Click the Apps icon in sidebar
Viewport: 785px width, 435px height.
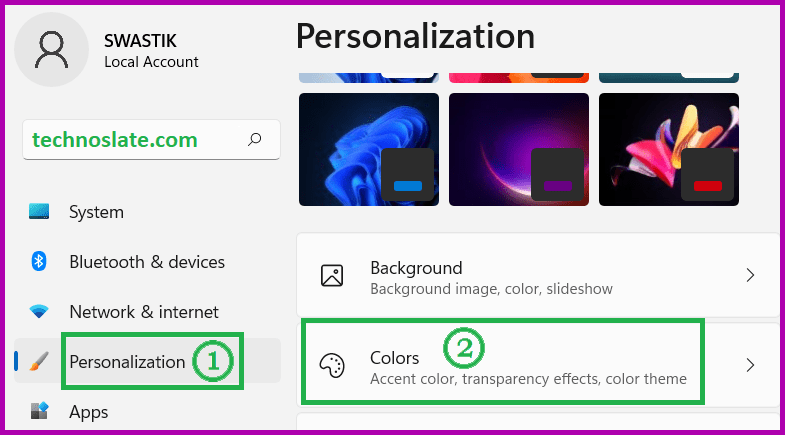tap(39, 411)
